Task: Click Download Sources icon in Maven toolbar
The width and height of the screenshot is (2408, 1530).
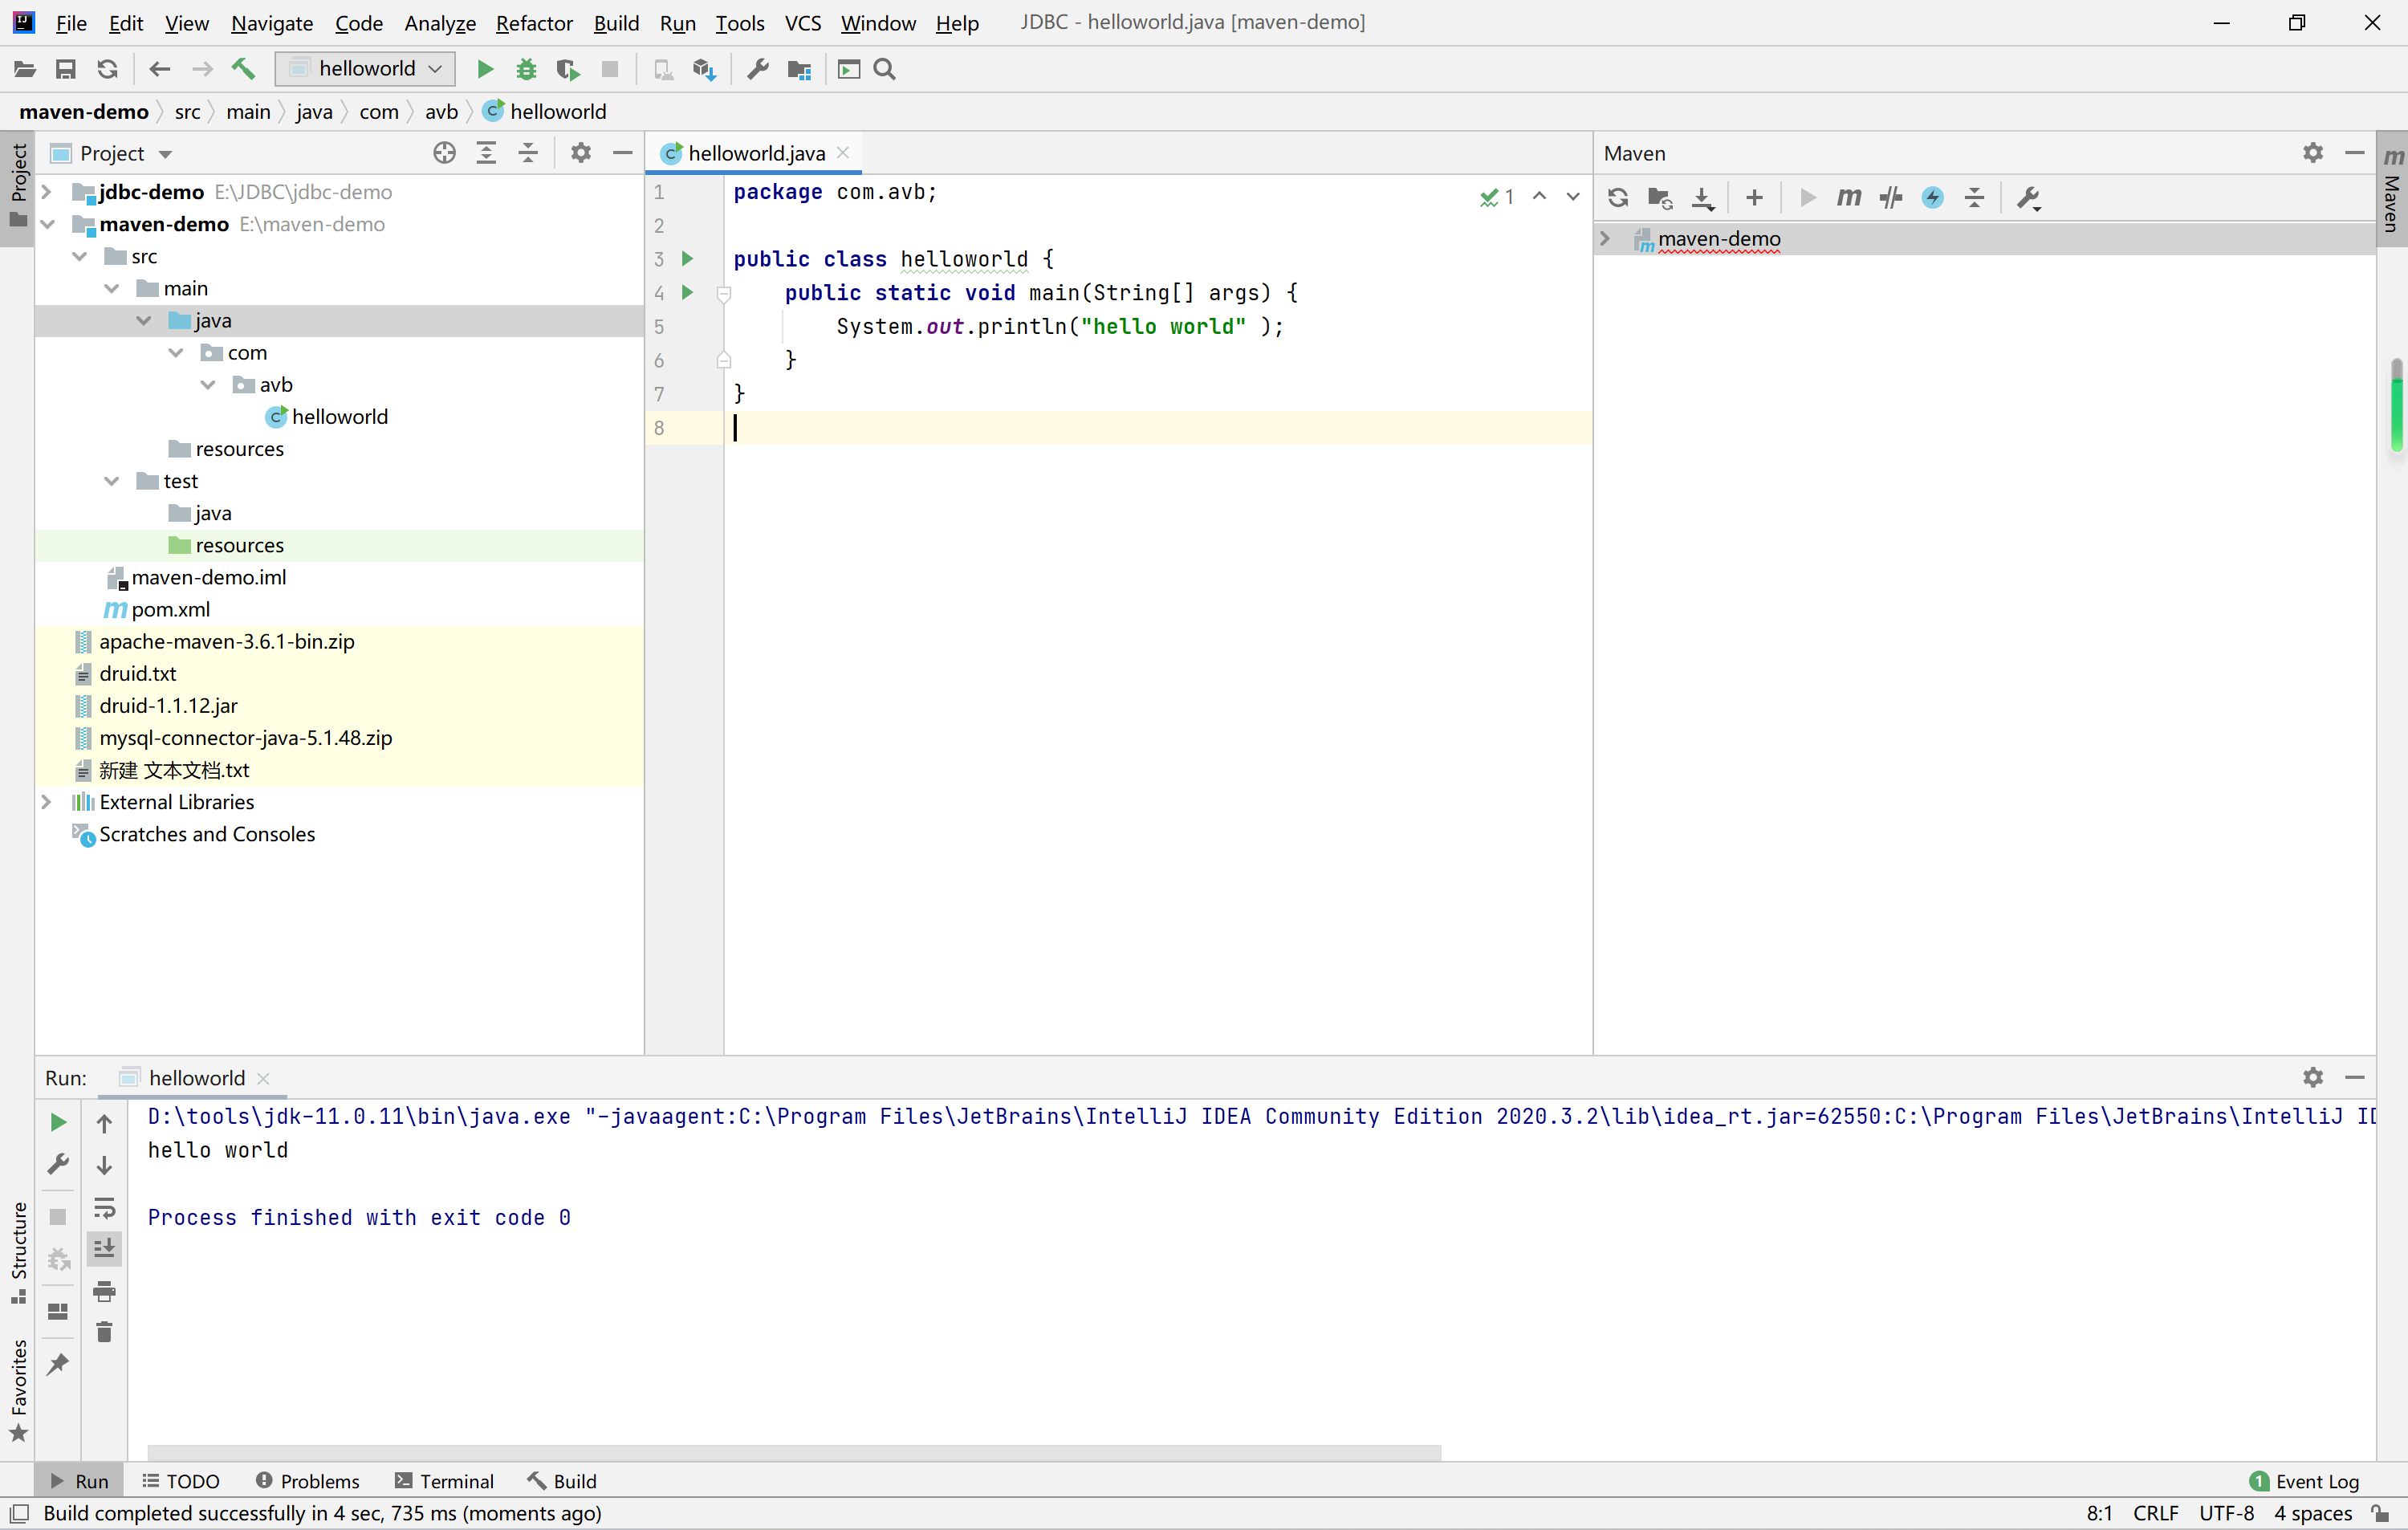Action: pos(1702,197)
